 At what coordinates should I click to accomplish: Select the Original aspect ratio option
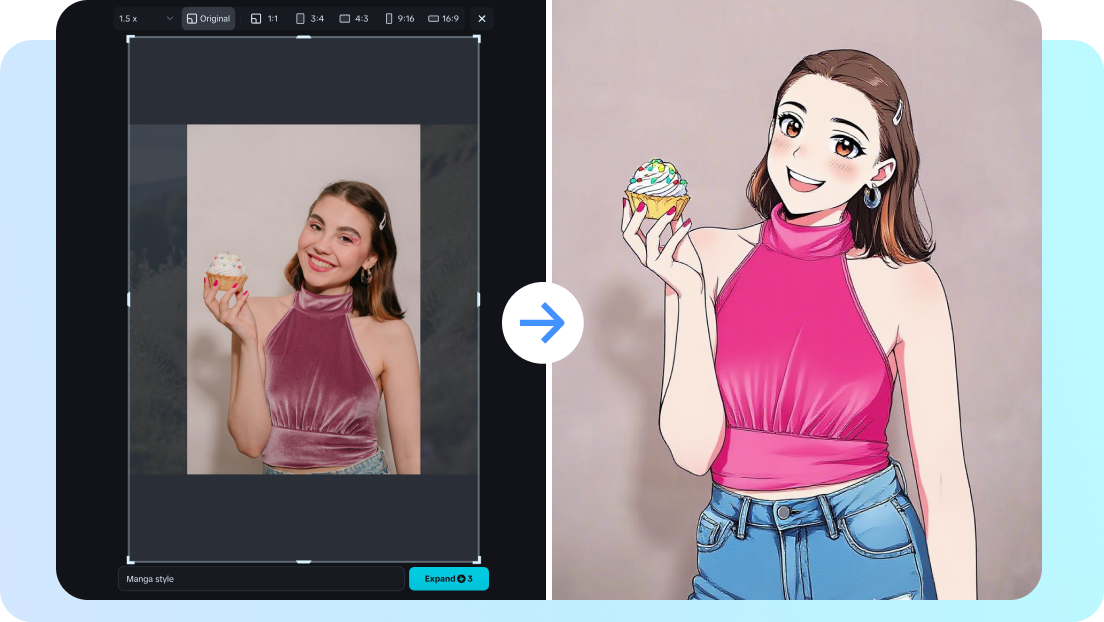(208, 18)
